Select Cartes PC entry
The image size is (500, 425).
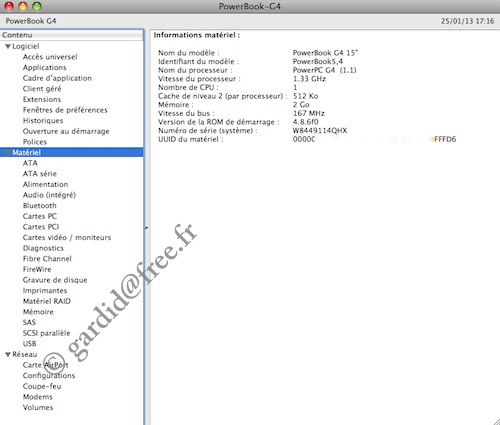coord(40,216)
